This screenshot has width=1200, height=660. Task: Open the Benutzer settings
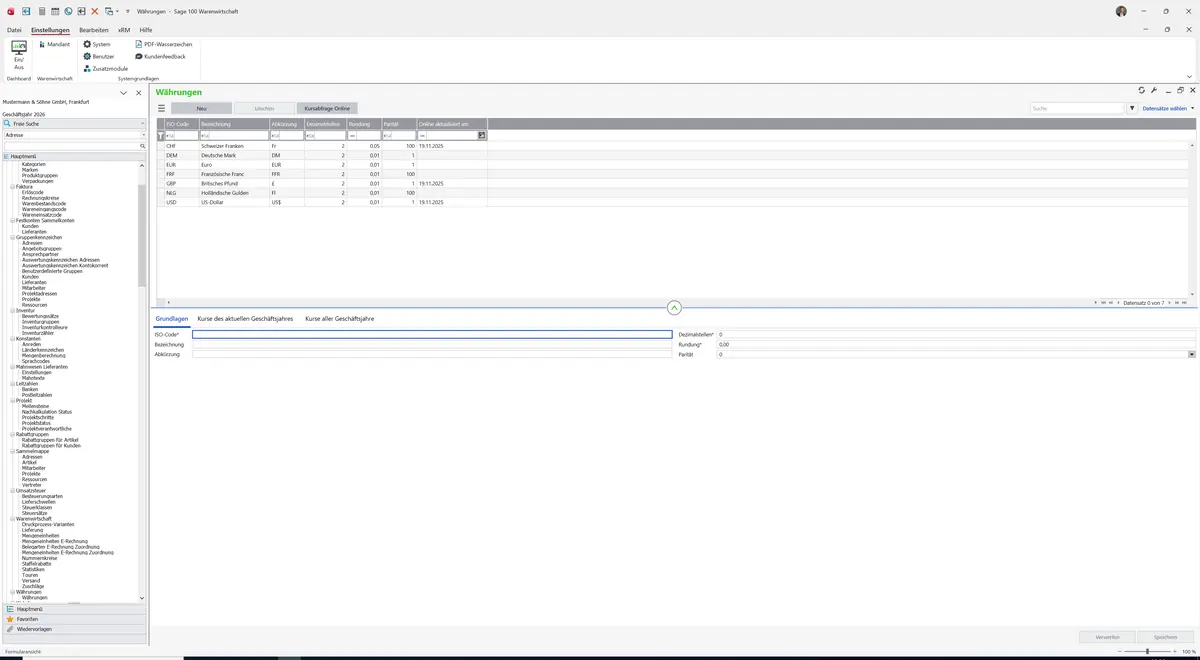[99, 56]
